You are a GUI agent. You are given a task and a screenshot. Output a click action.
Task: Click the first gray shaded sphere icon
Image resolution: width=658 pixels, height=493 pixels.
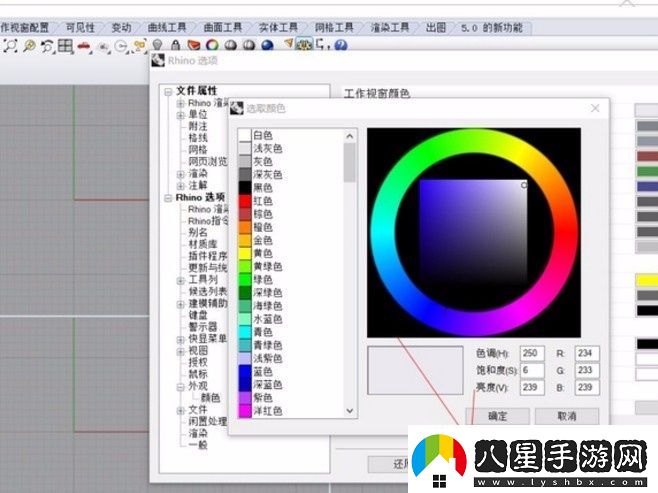tap(230, 44)
